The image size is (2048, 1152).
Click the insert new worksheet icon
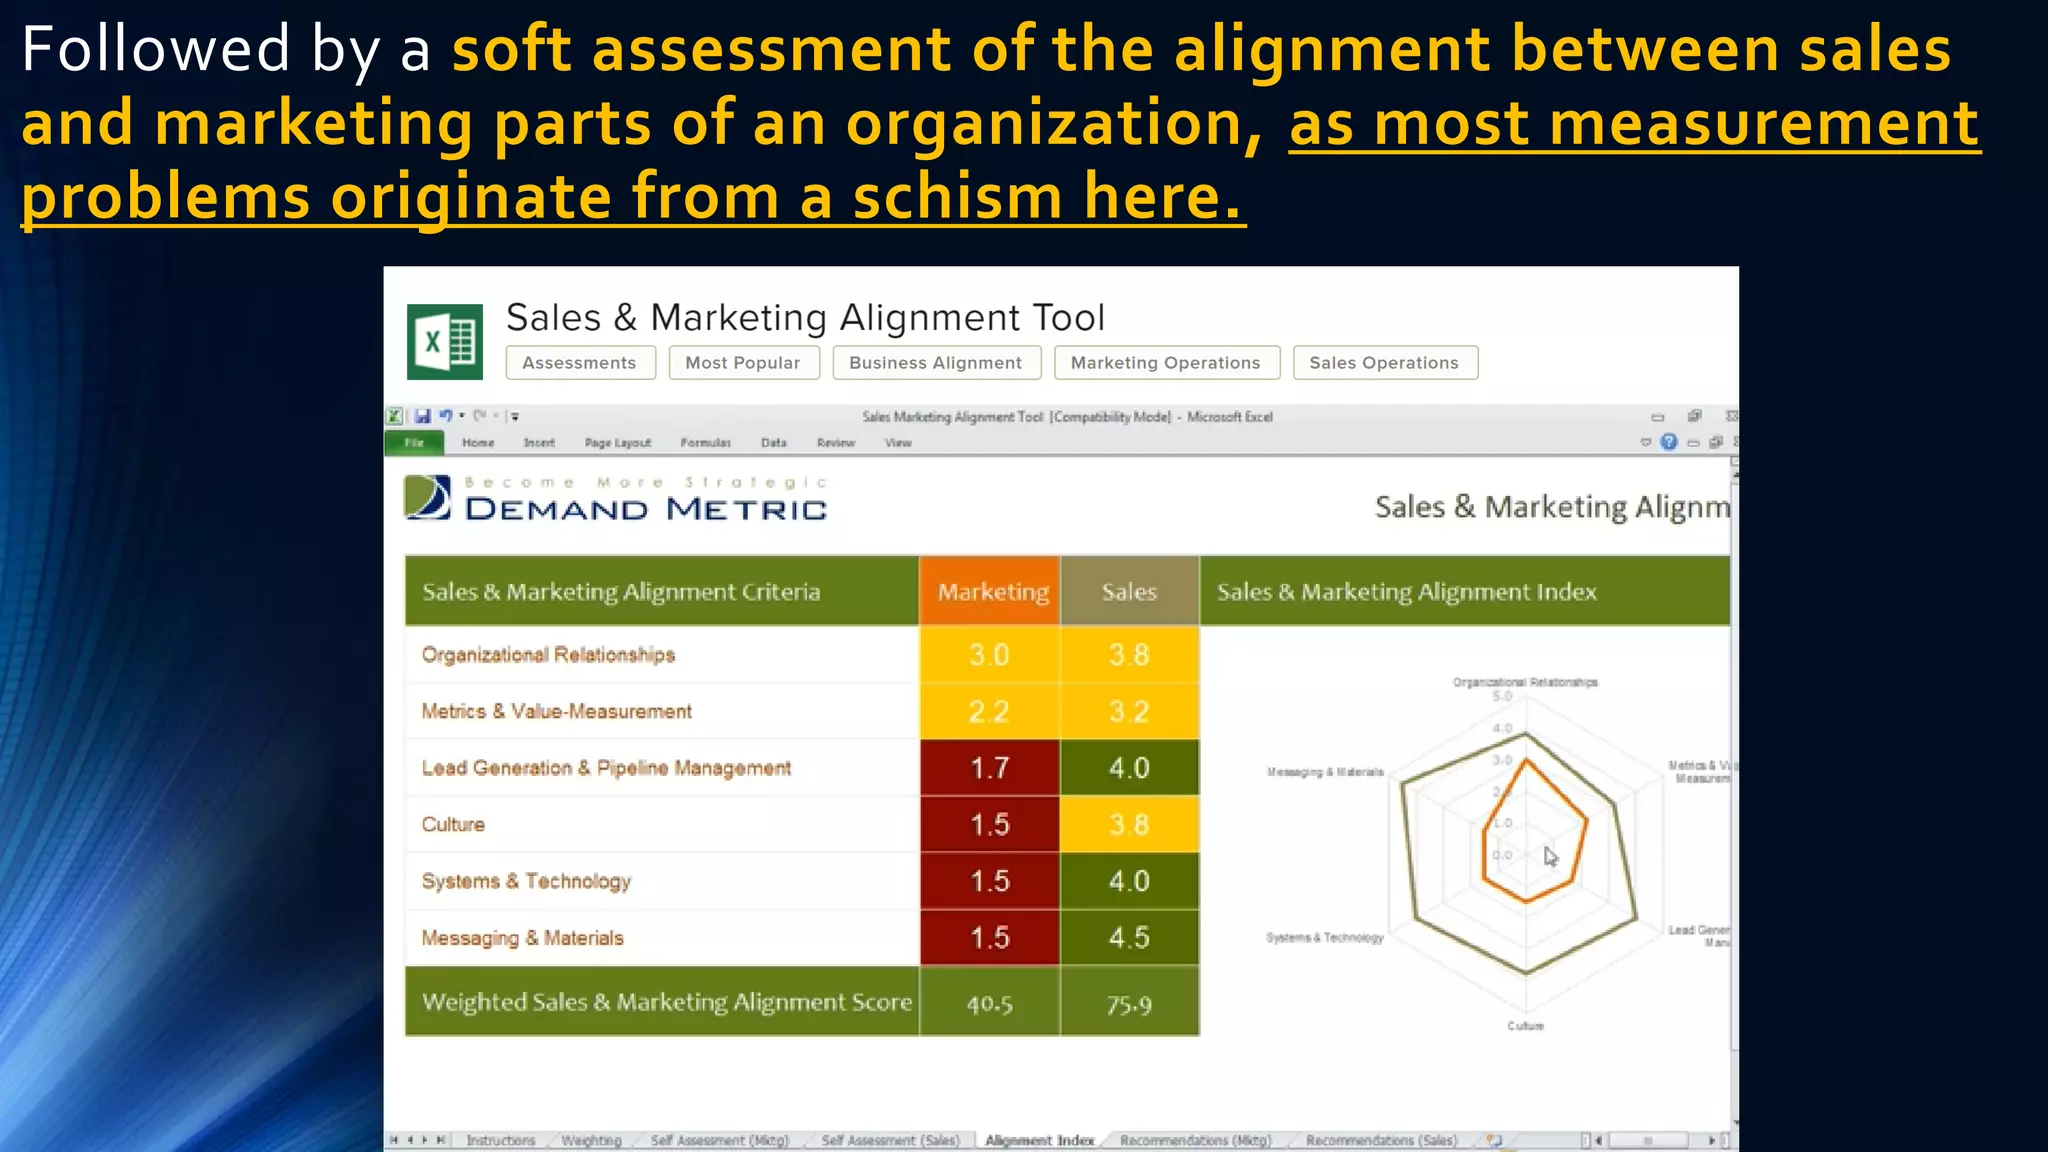pyautogui.click(x=1494, y=1140)
